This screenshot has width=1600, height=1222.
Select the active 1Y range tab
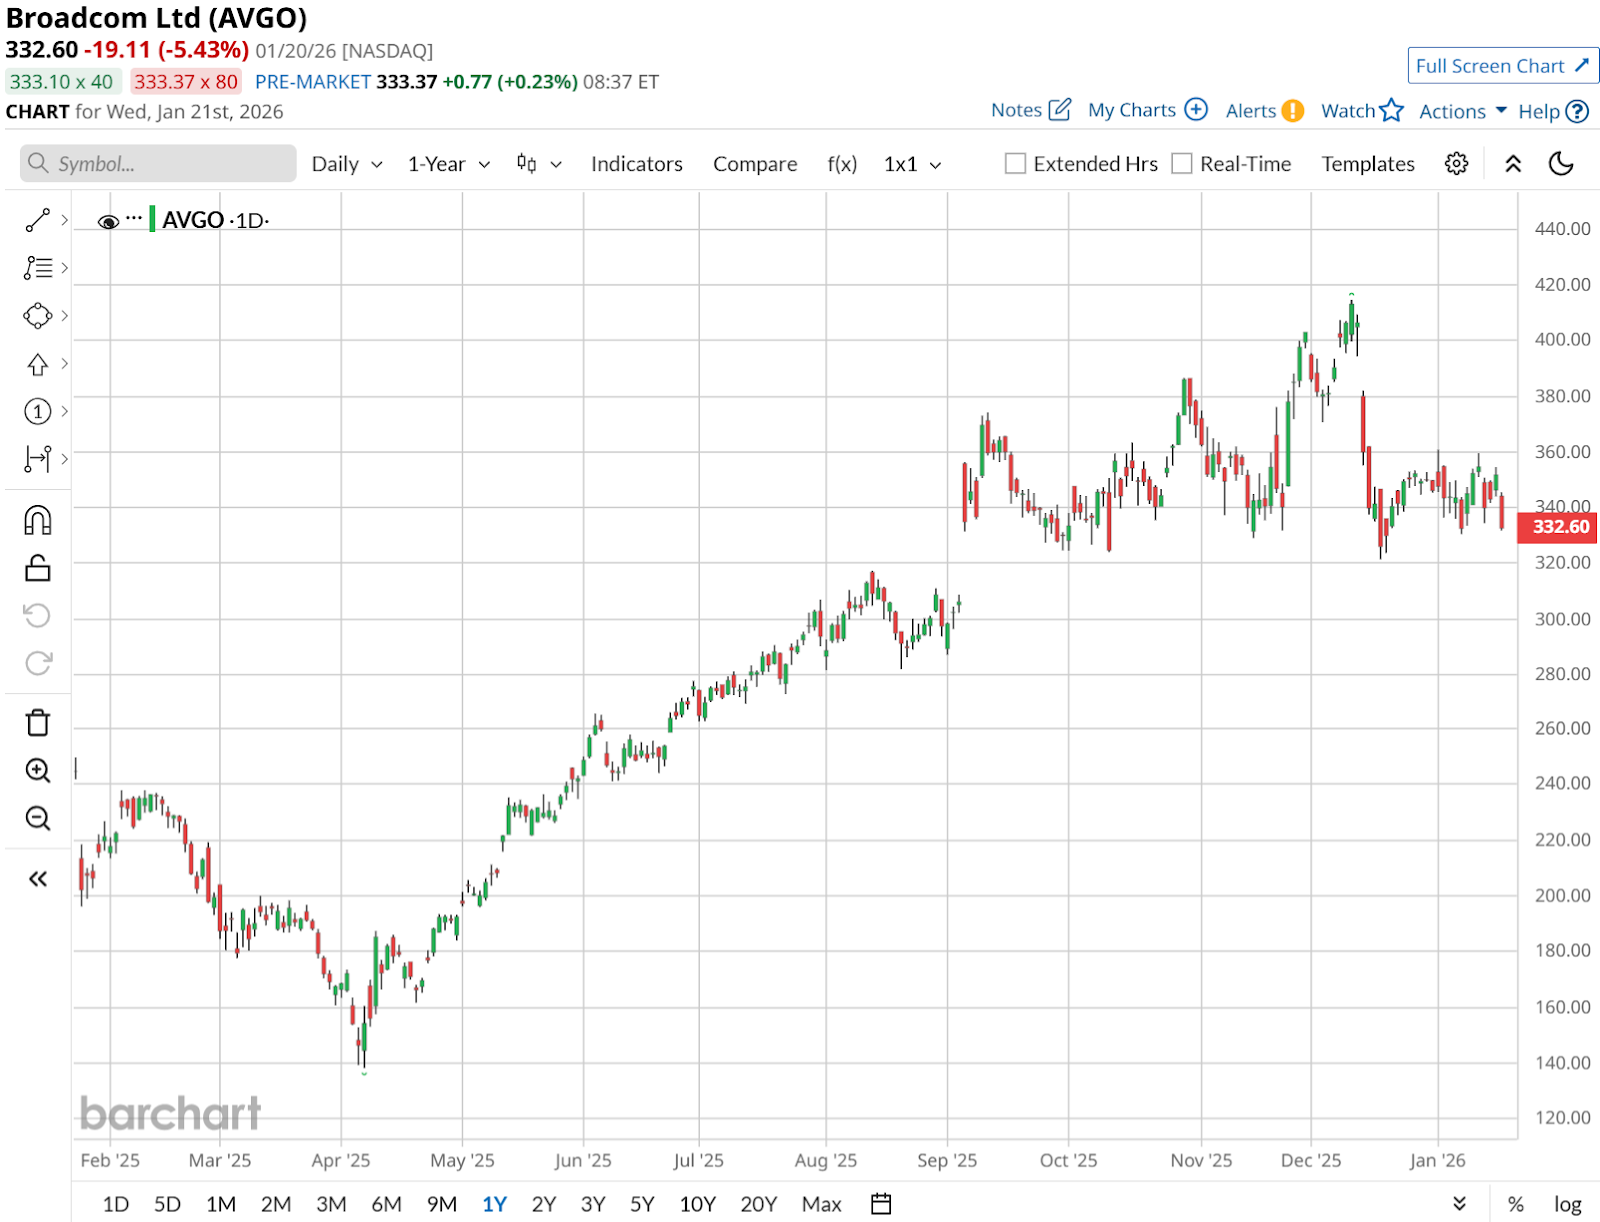[x=494, y=1204]
